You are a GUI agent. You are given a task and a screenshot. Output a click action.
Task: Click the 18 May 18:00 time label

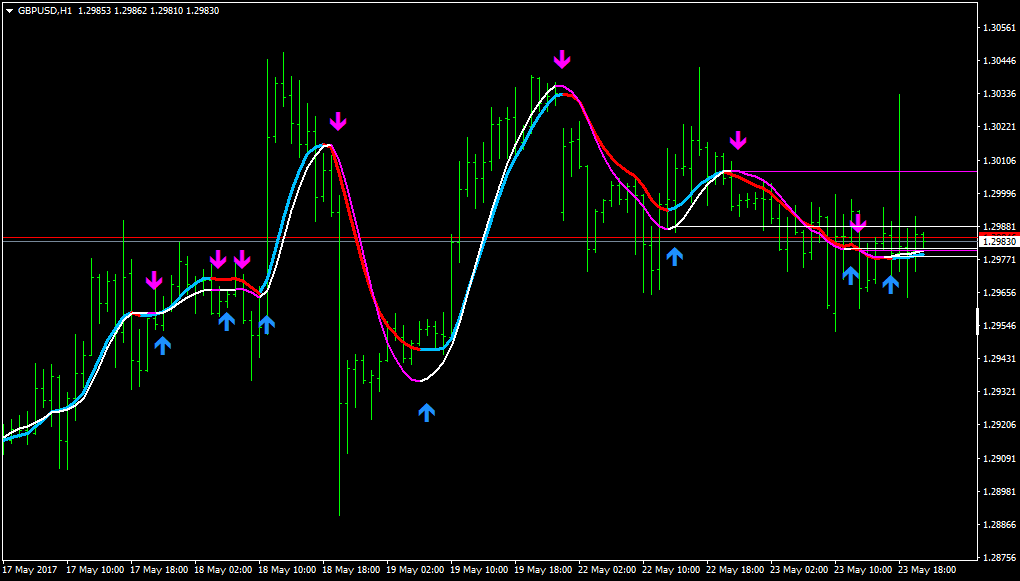[x=351, y=569]
